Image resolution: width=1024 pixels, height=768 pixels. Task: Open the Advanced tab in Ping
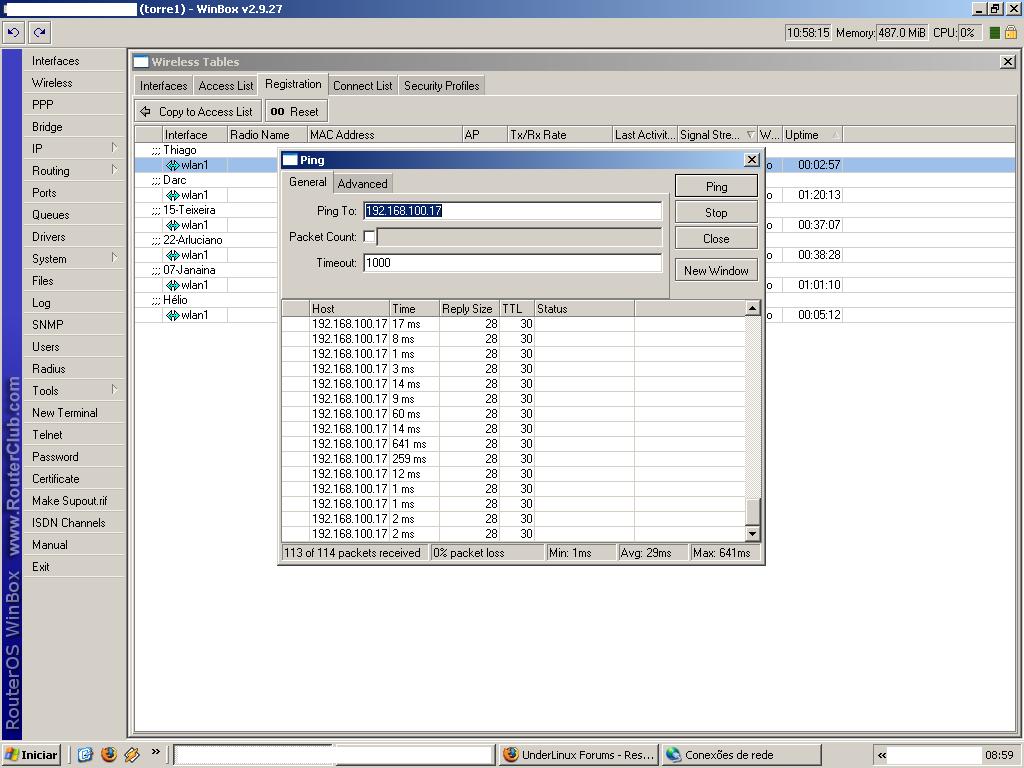pos(362,184)
